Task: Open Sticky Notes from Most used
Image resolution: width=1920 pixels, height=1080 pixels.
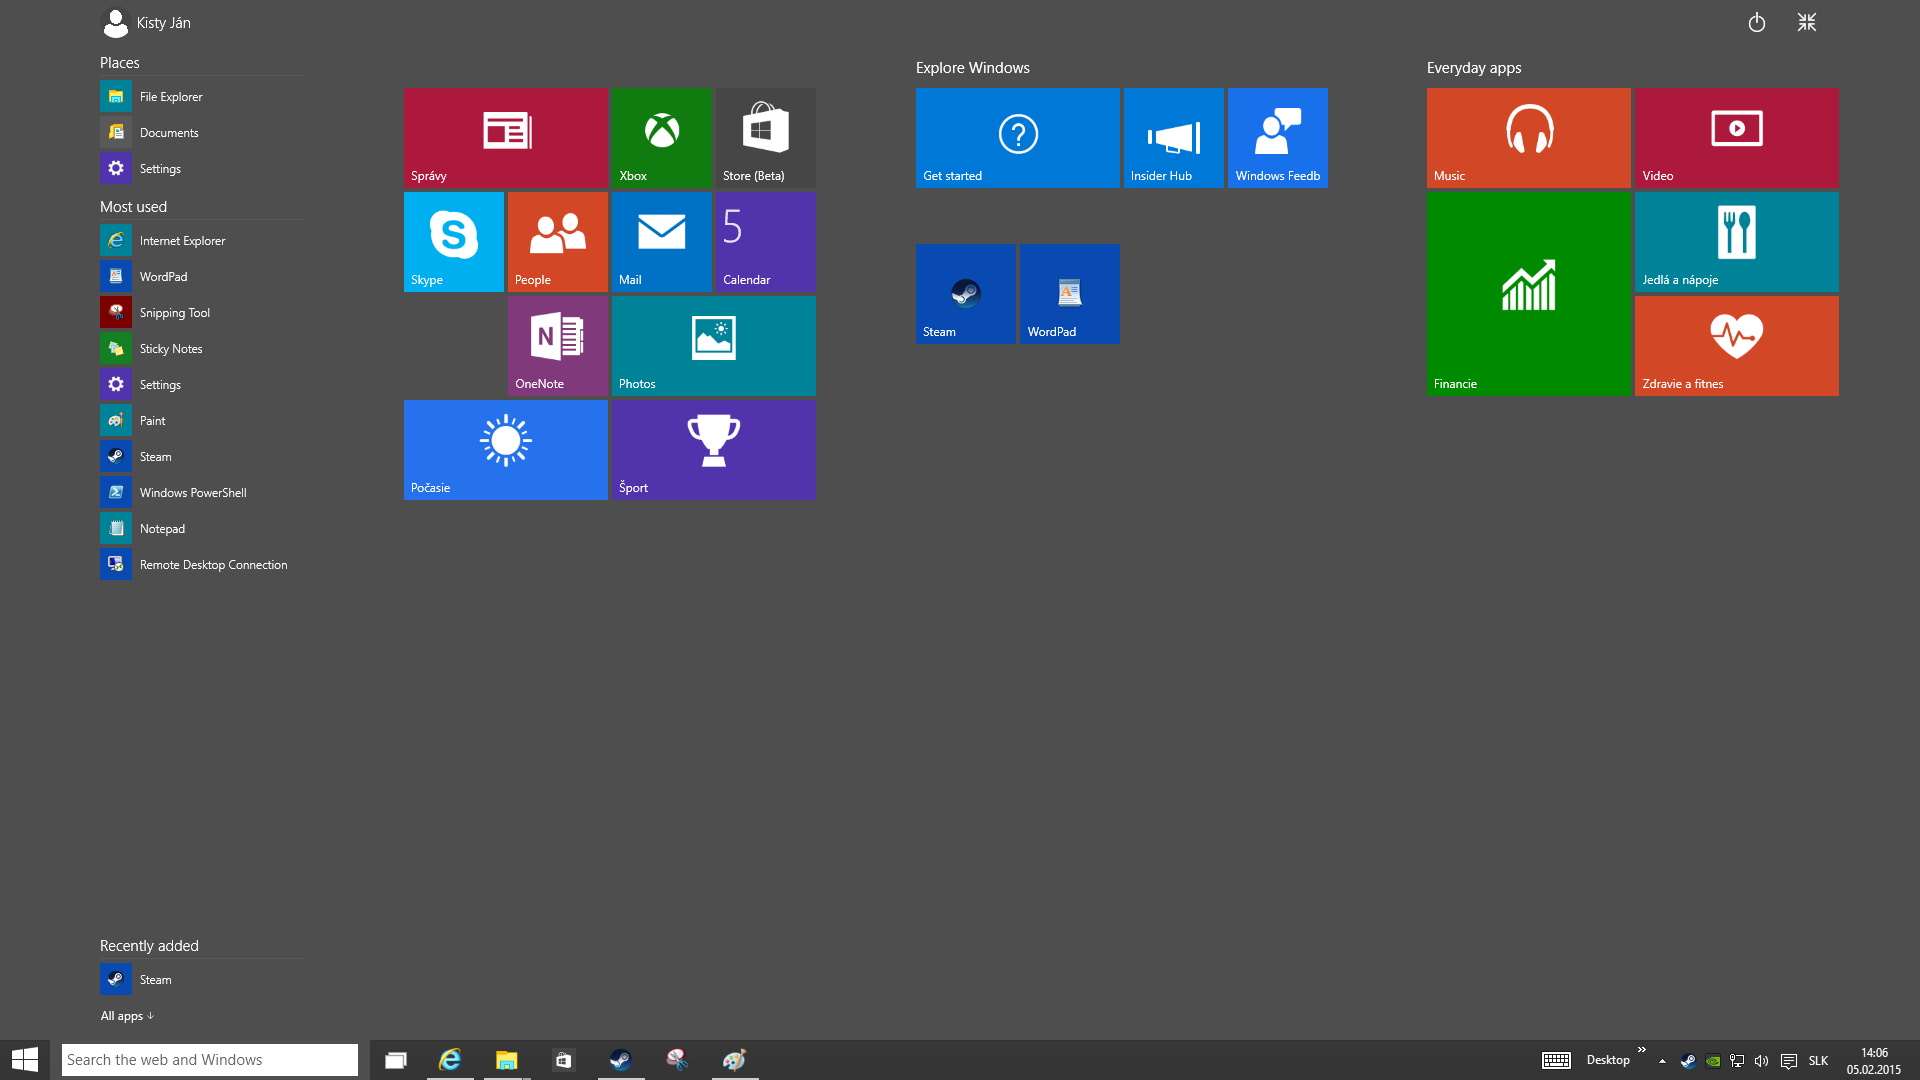Action: click(x=201, y=349)
